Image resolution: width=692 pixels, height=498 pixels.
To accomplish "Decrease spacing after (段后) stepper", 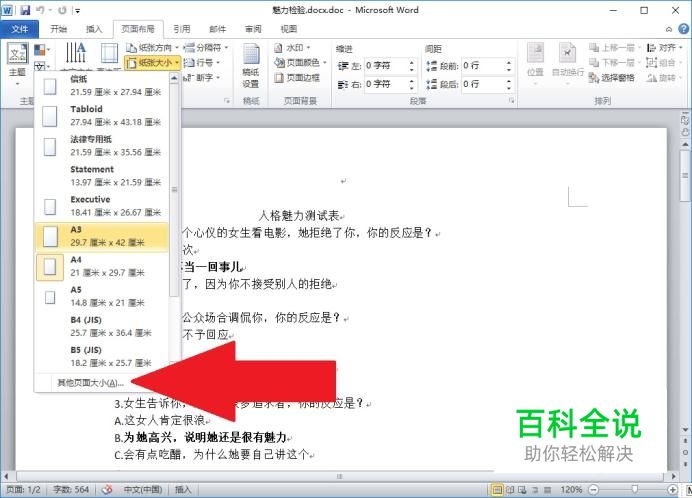I will click(x=509, y=87).
